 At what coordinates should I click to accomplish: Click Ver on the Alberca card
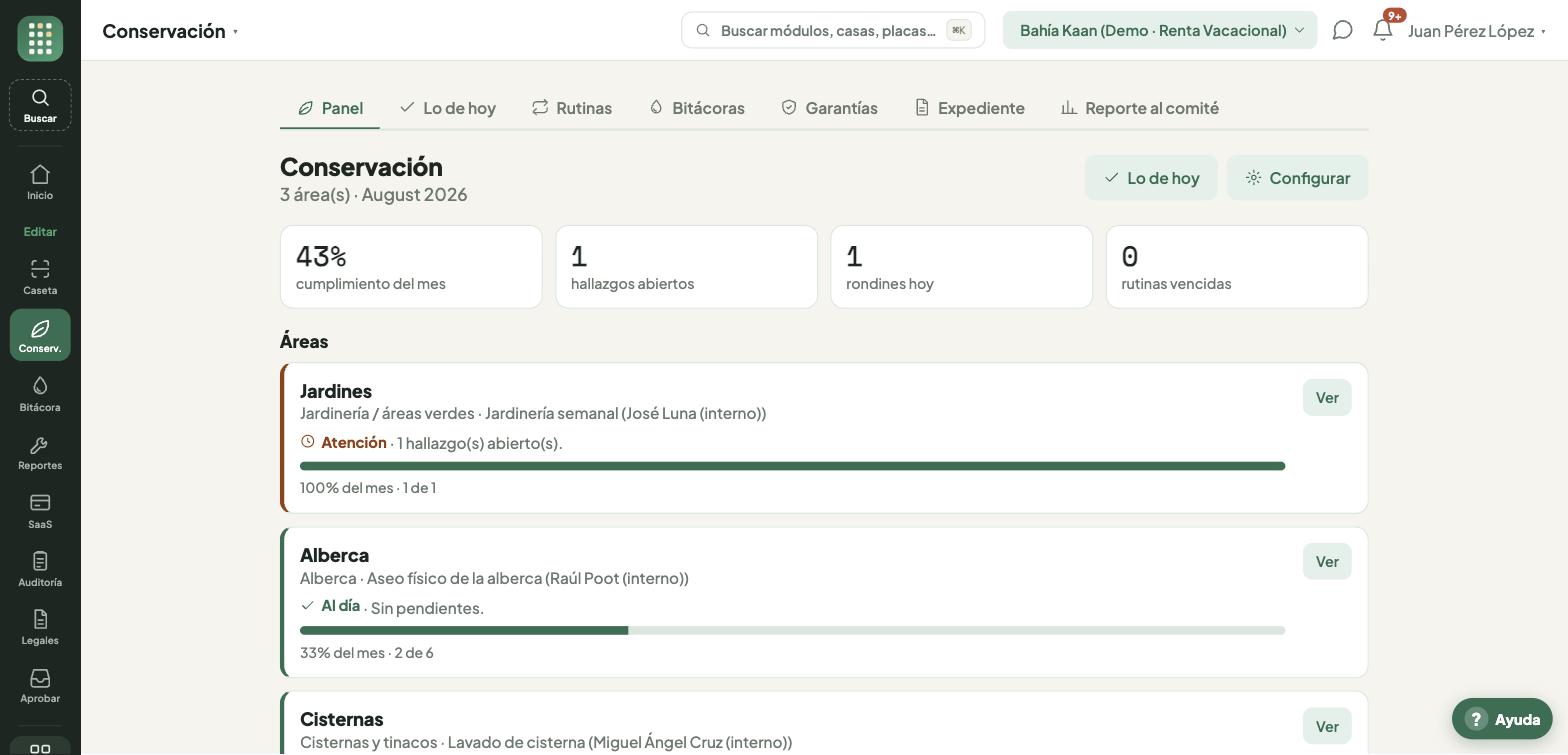coord(1327,562)
